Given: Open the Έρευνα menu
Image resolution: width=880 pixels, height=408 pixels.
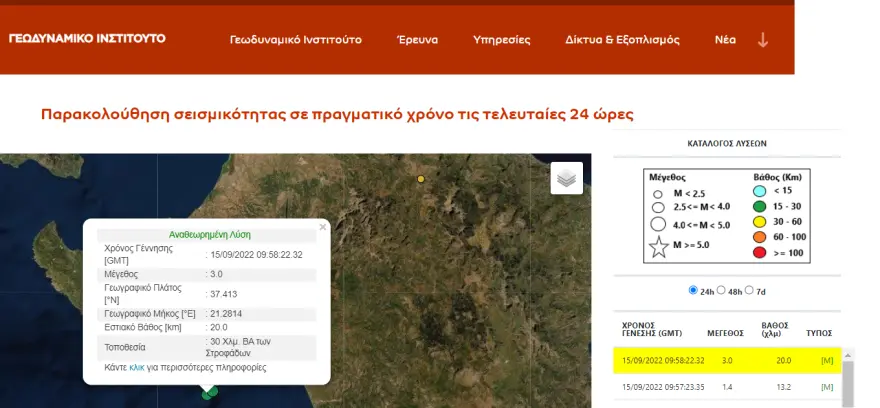Looking at the screenshot, I should (417, 40).
